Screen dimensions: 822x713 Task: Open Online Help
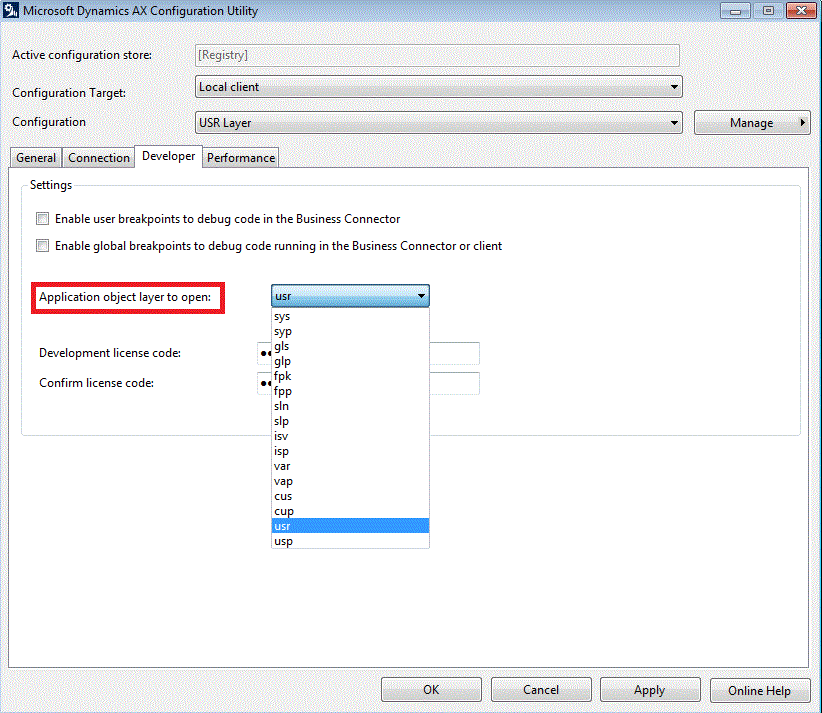click(x=759, y=690)
